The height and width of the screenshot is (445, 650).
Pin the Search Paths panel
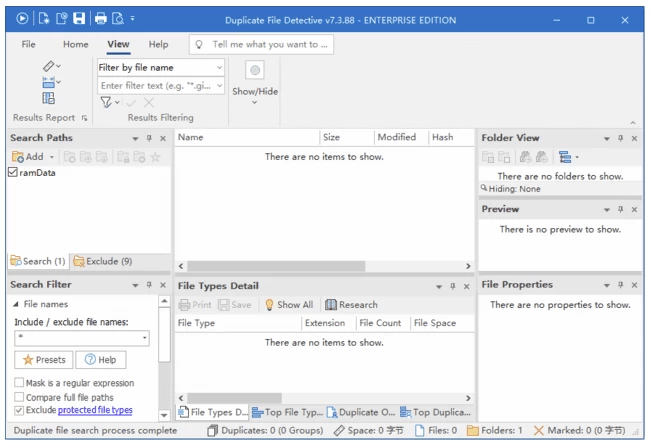(149, 138)
